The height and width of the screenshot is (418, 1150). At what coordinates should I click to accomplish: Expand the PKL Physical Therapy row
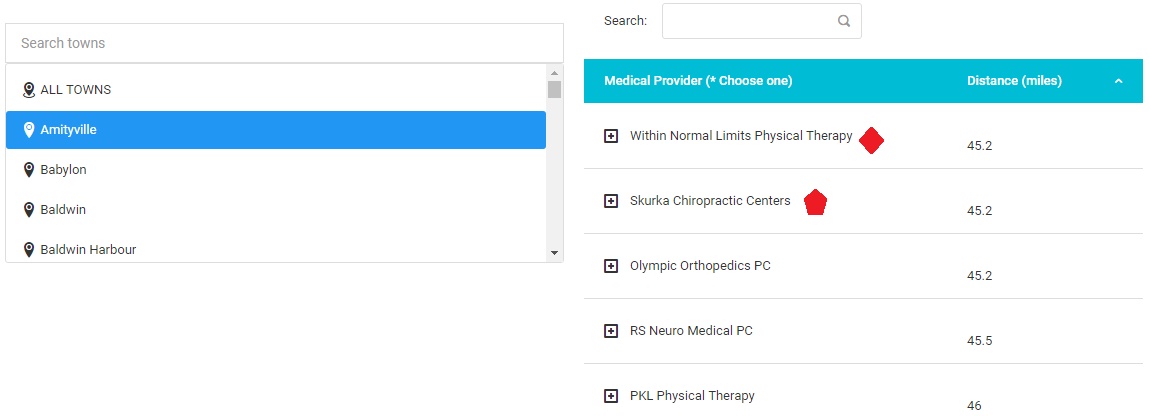(x=611, y=396)
